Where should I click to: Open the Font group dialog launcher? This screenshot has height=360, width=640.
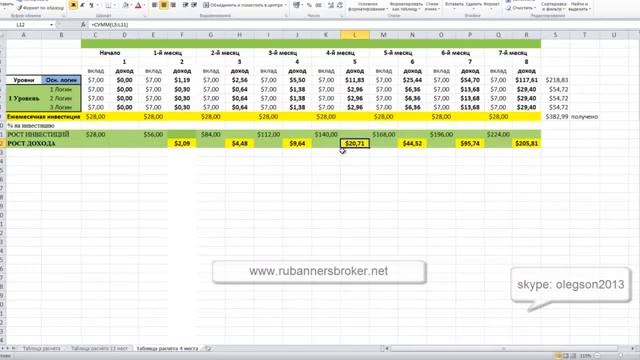[x=144, y=16]
